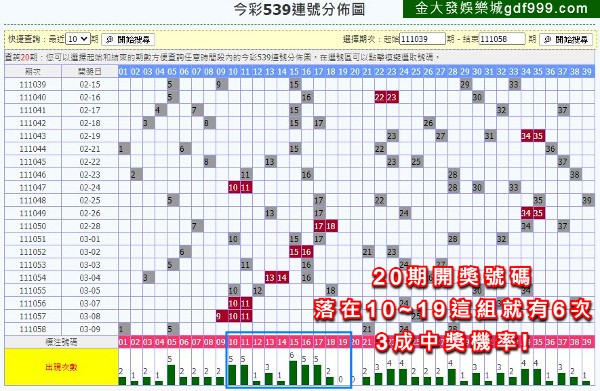
Task: Click the marked numbers row label
Action: click(x=61, y=342)
